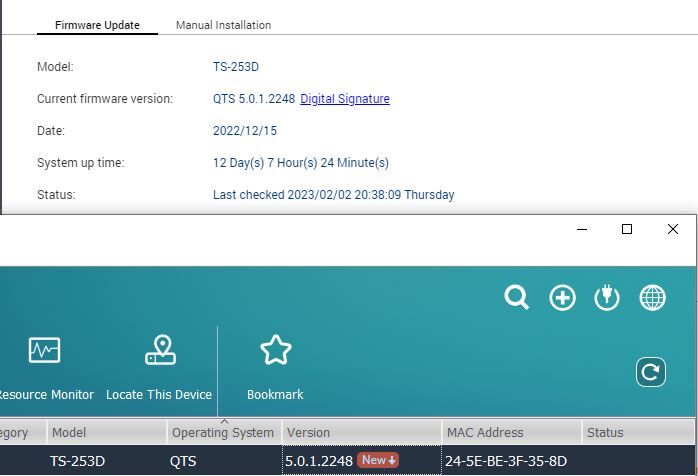Open Resource Monitor tool

pyautogui.click(x=45, y=368)
